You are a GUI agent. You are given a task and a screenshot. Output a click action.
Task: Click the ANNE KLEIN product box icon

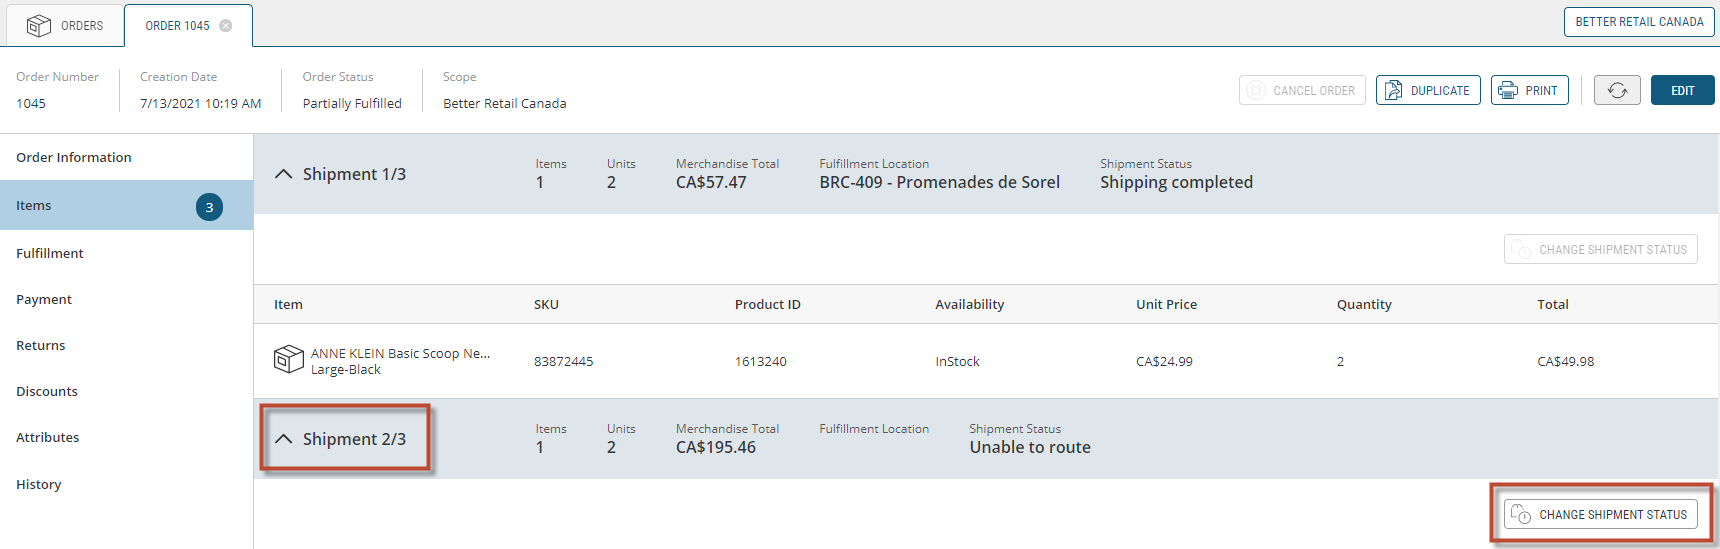pos(288,359)
